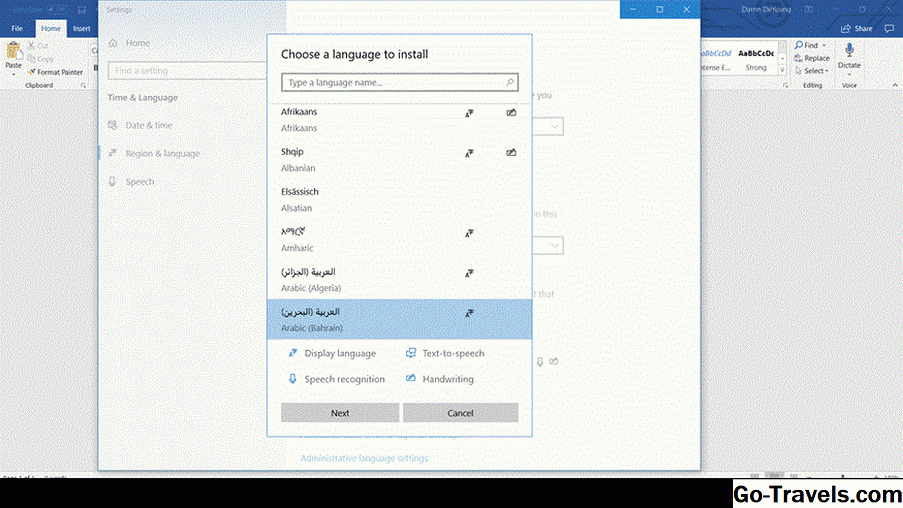Viewport: 903px width, 508px height.
Task: Collapse the Word ribbon
Action: pyautogui.click(x=894, y=85)
